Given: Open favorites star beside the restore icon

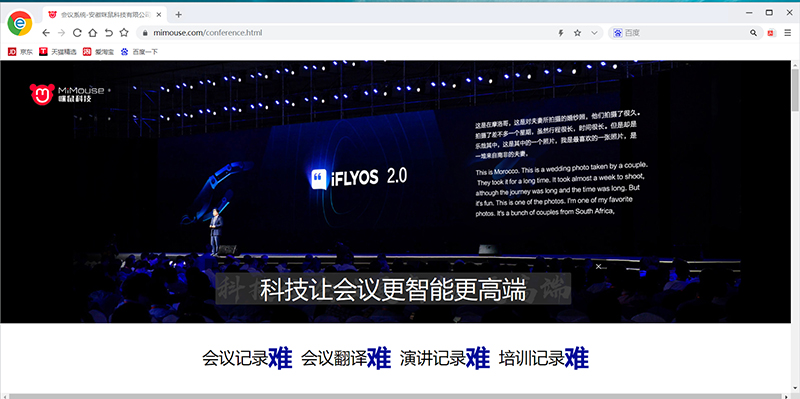Looking at the screenshot, I should [x=124, y=33].
